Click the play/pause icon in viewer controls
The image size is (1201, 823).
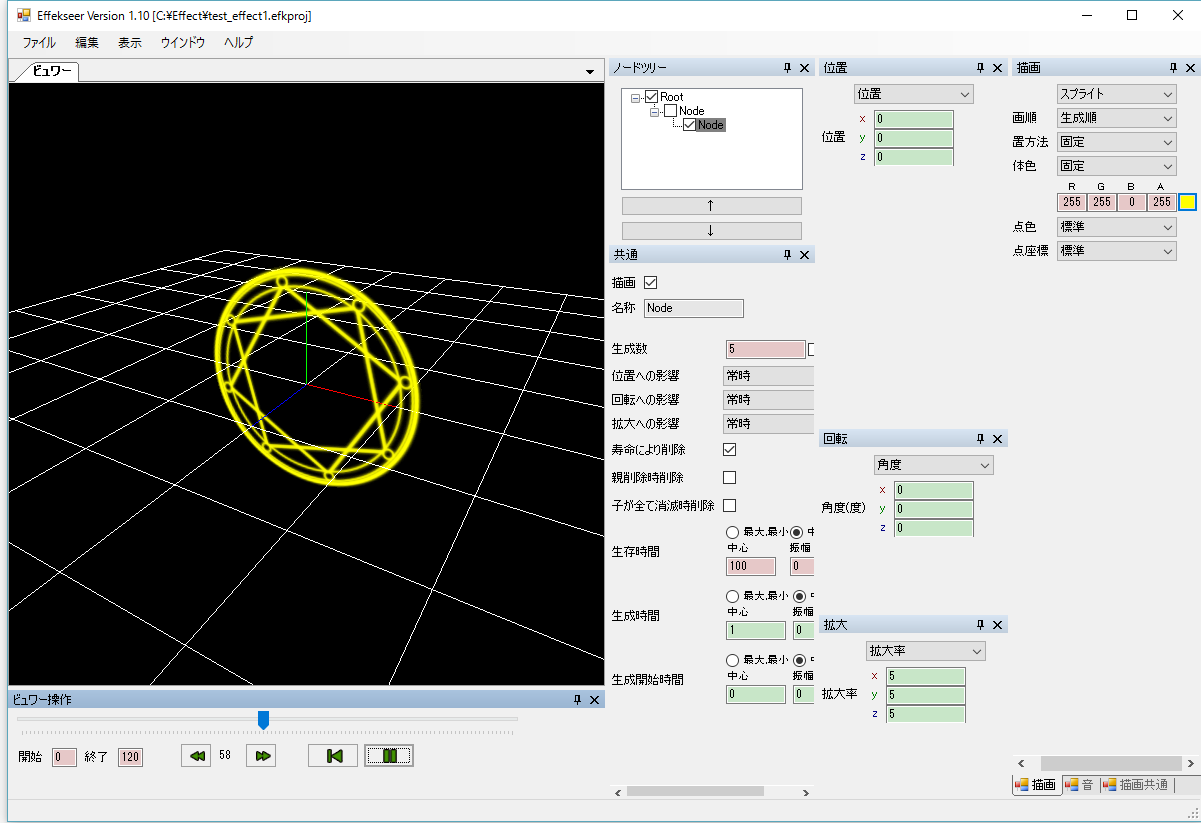(x=388, y=755)
